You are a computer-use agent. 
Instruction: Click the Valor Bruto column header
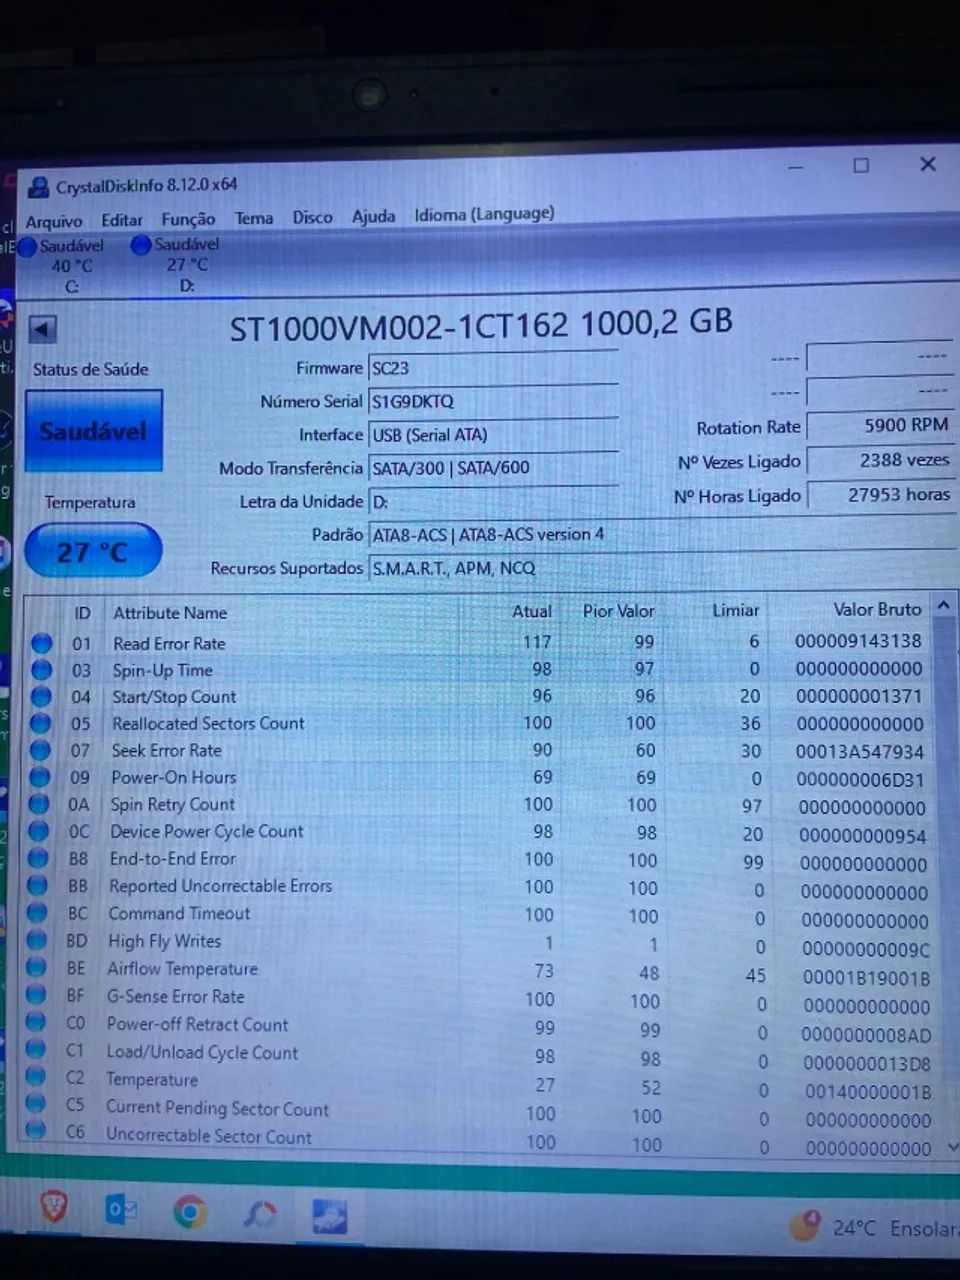pos(877,609)
